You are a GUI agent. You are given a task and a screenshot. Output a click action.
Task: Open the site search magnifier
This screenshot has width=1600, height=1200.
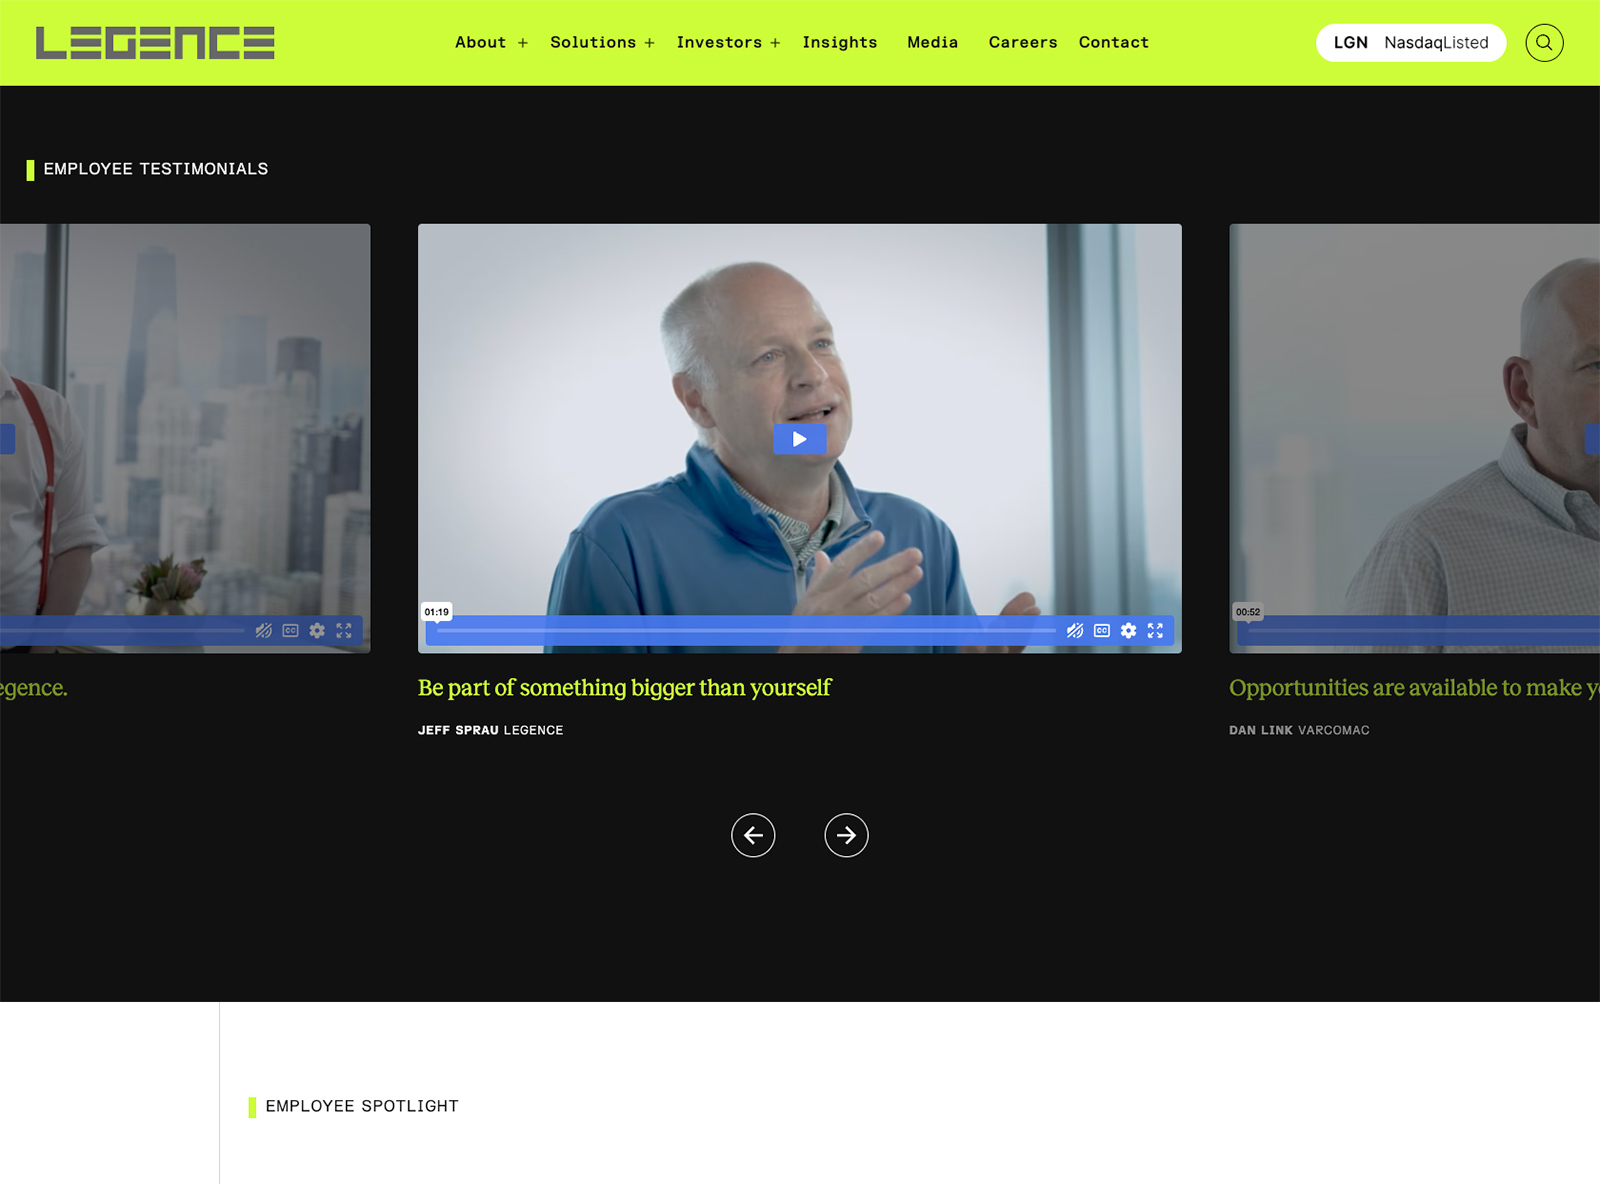click(x=1544, y=42)
